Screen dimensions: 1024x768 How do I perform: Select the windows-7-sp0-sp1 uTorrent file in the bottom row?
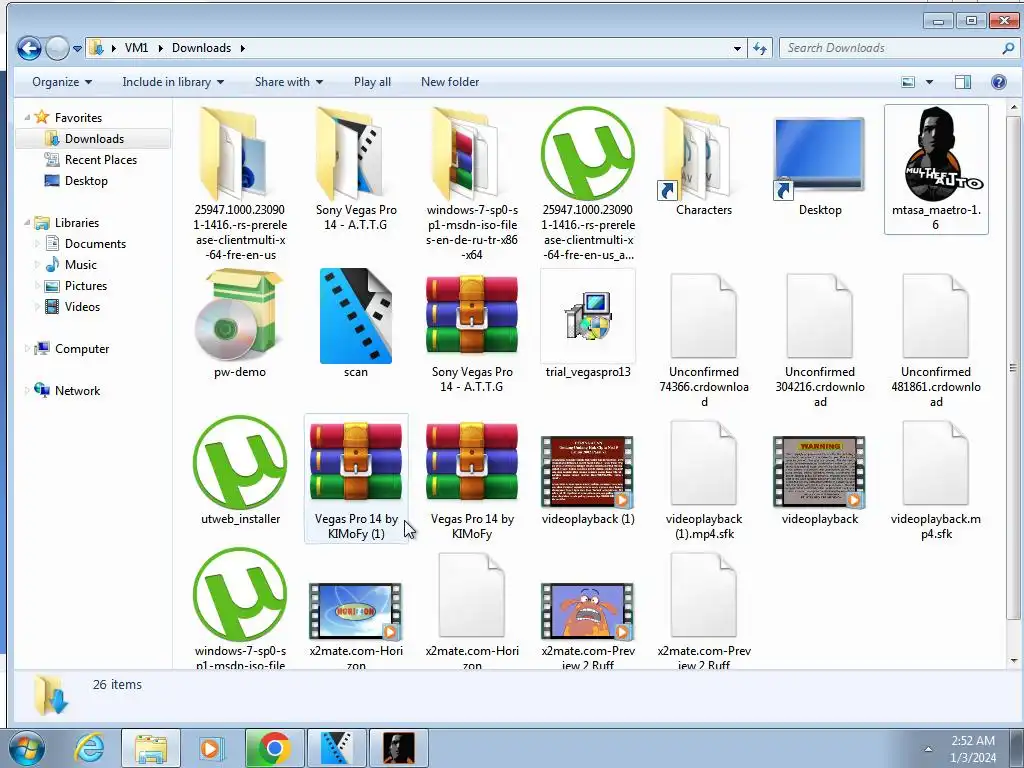tap(240, 609)
